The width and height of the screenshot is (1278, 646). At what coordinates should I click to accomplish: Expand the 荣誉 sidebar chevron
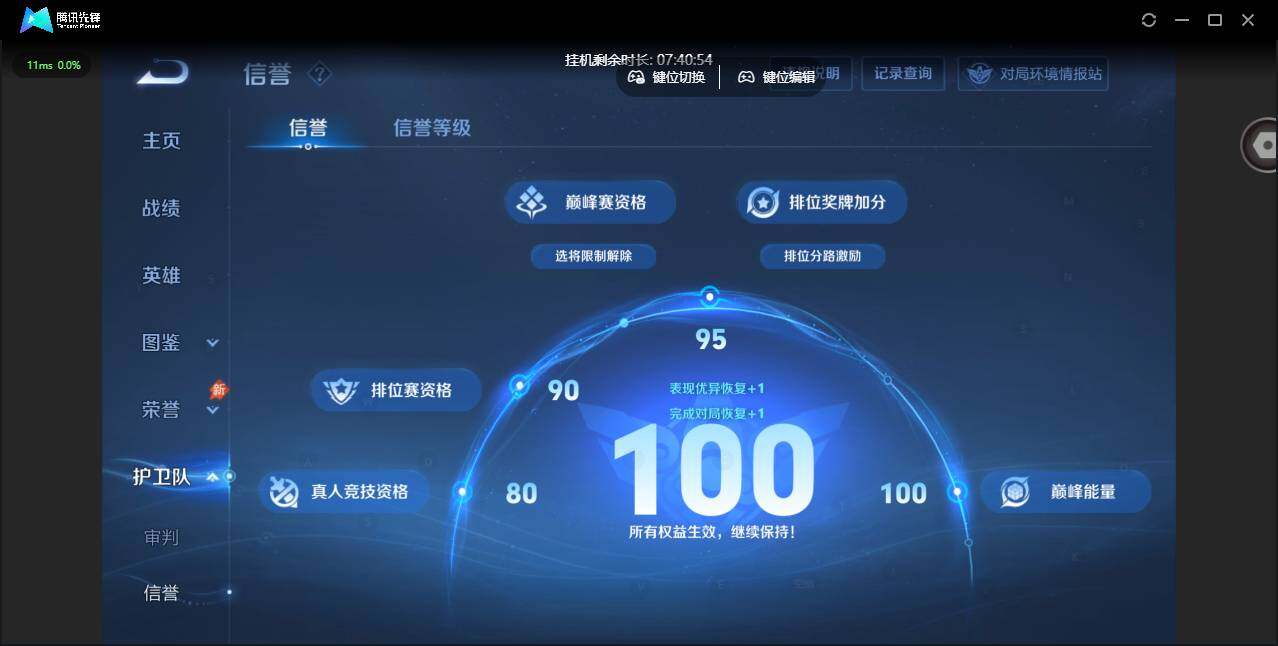click(x=212, y=410)
